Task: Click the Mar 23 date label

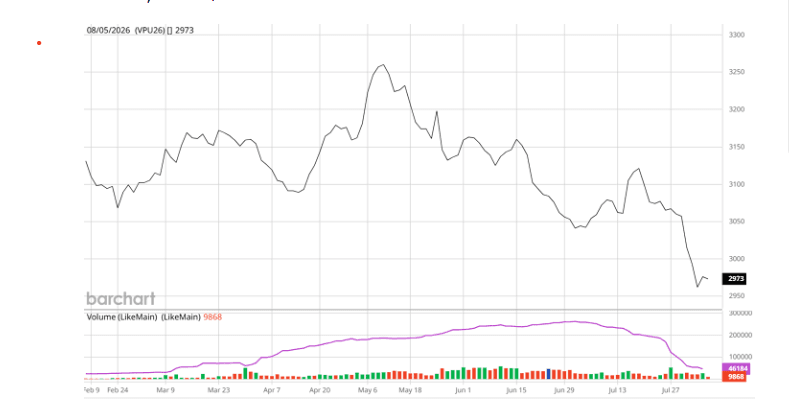Action: click(218, 390)
